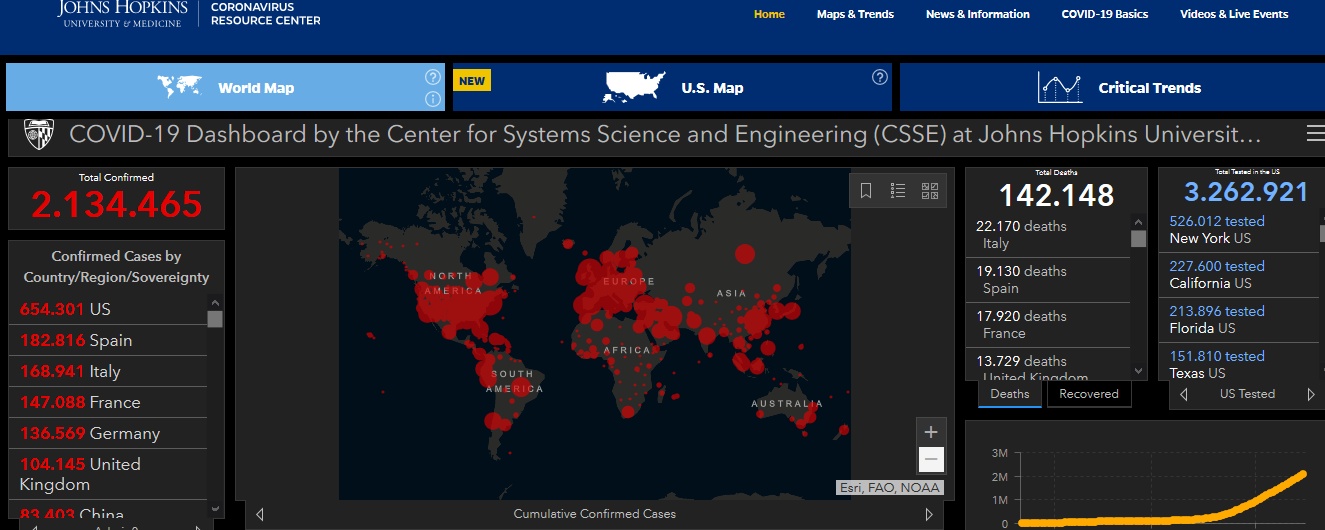Viewport: 1325px width, 530px height.
Task: Switch to the Recovered tab
Action: pyautogui.click(x=1089, y=394)
